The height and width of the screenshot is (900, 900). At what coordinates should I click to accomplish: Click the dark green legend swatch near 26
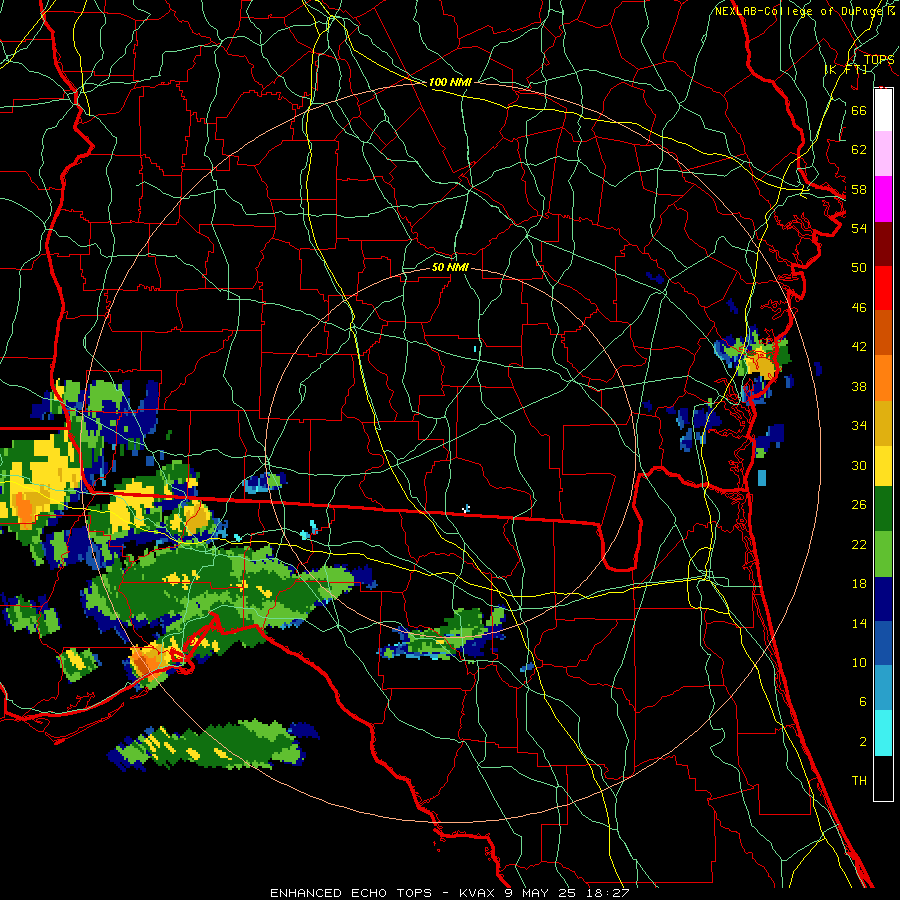883,509
